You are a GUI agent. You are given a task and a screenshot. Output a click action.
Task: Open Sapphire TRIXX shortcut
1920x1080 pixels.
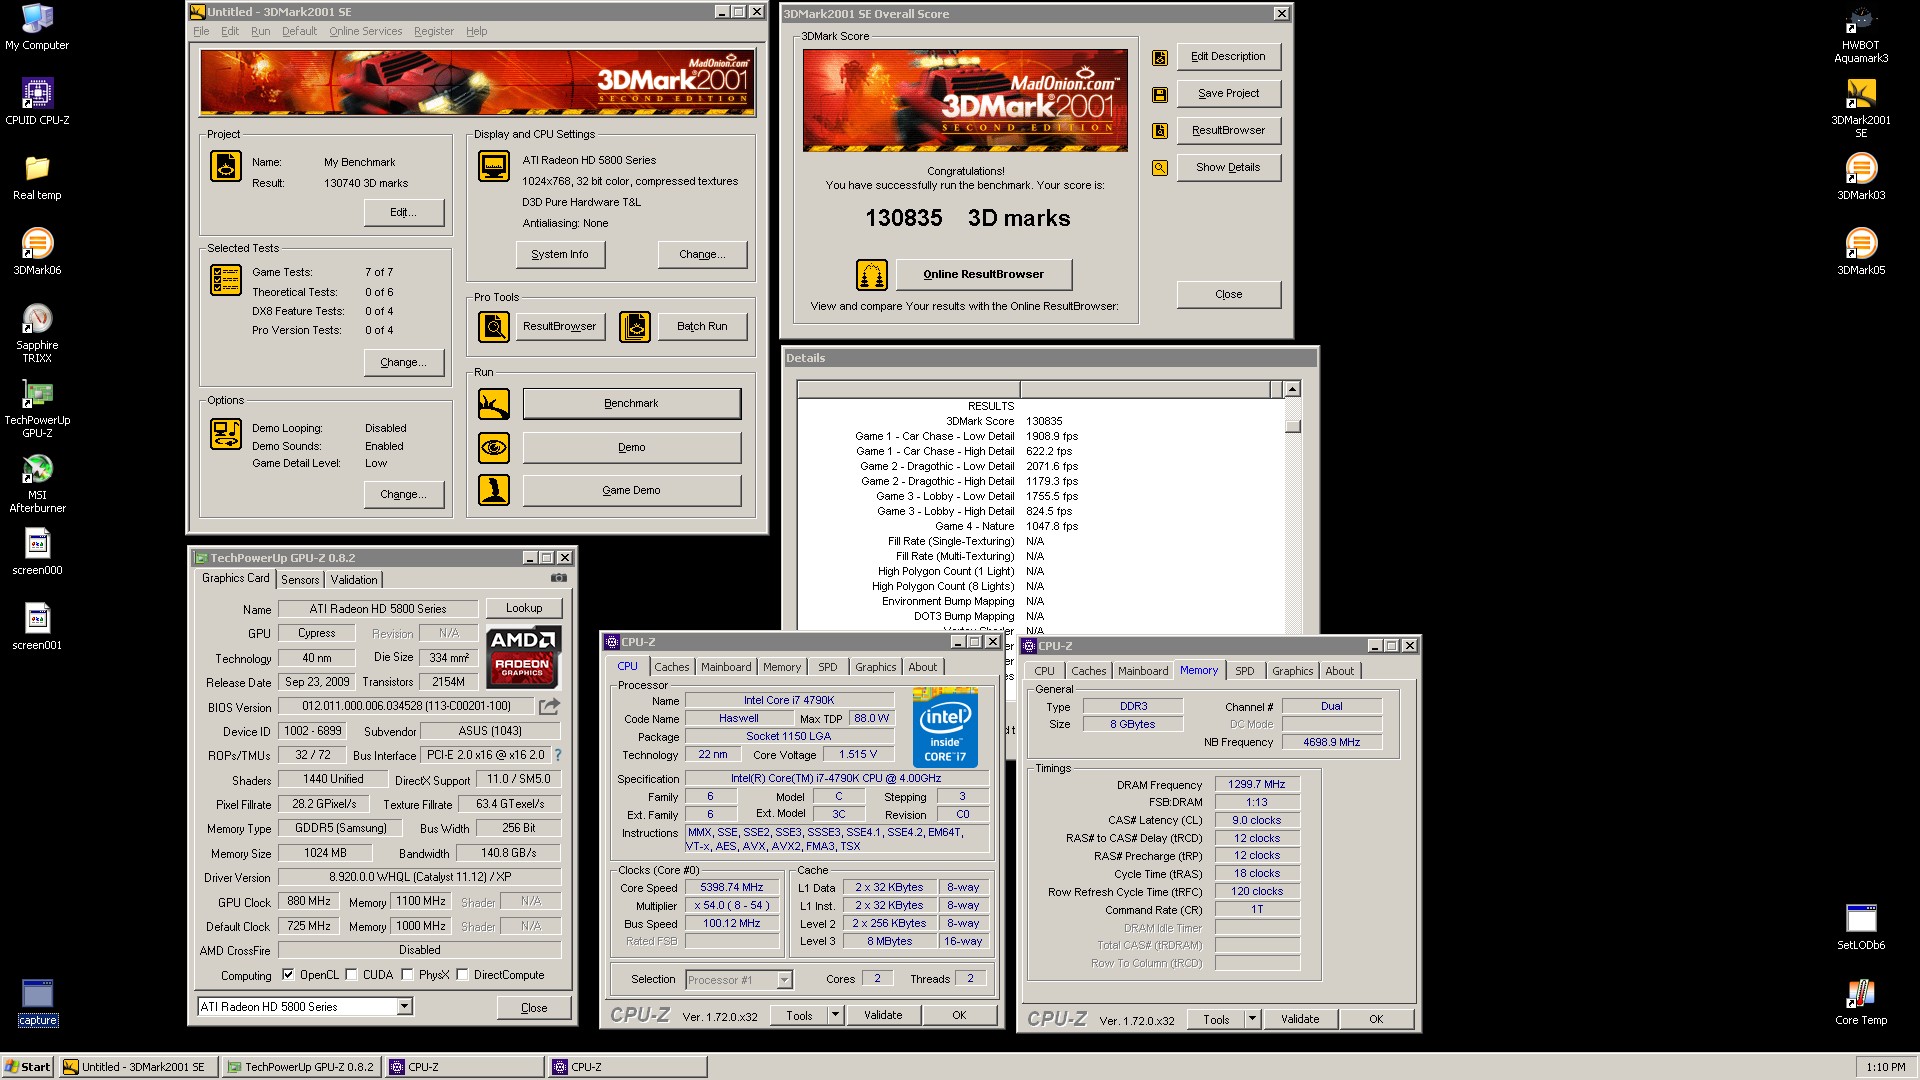[37, 333]
